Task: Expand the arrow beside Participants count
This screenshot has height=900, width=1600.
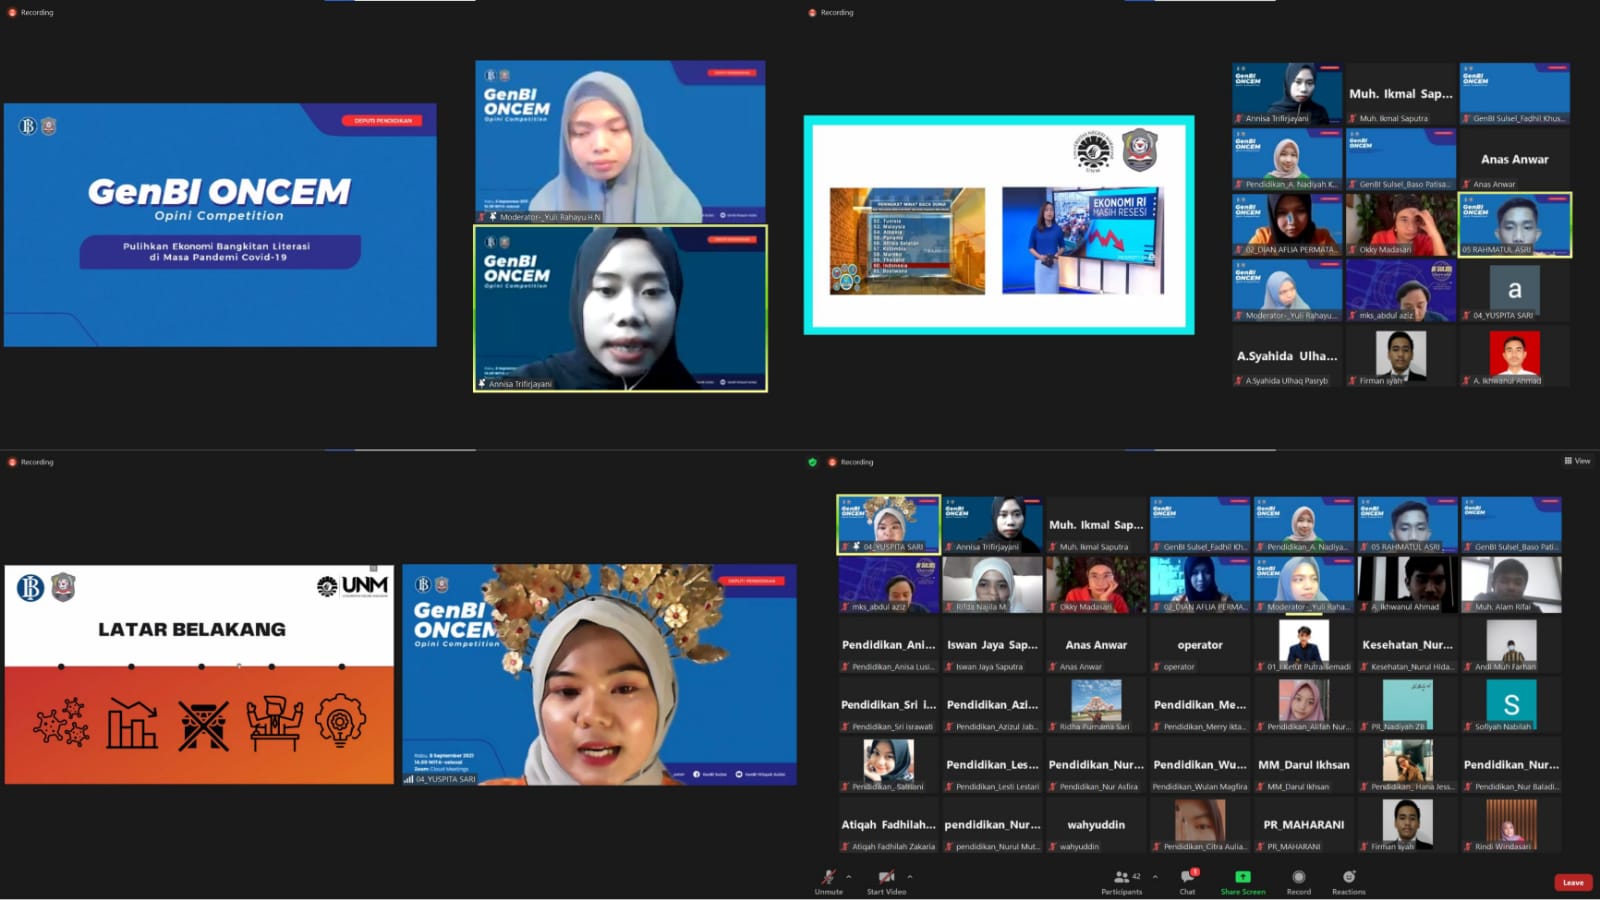Action: [1155, 877]
